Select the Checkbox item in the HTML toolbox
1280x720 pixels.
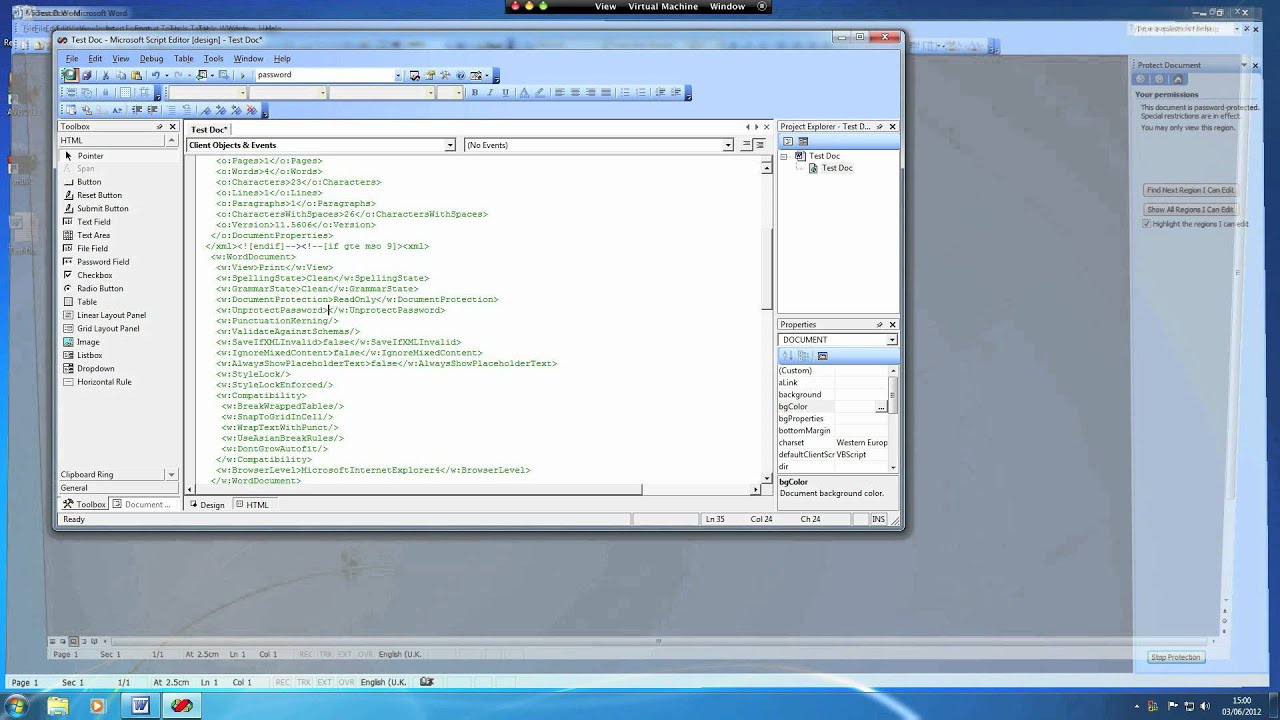94,275
